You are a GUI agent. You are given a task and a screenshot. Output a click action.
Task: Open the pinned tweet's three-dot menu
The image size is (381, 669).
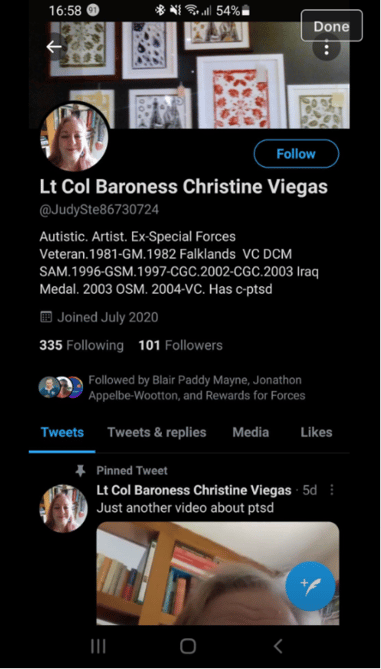click(x=332, y=490)
